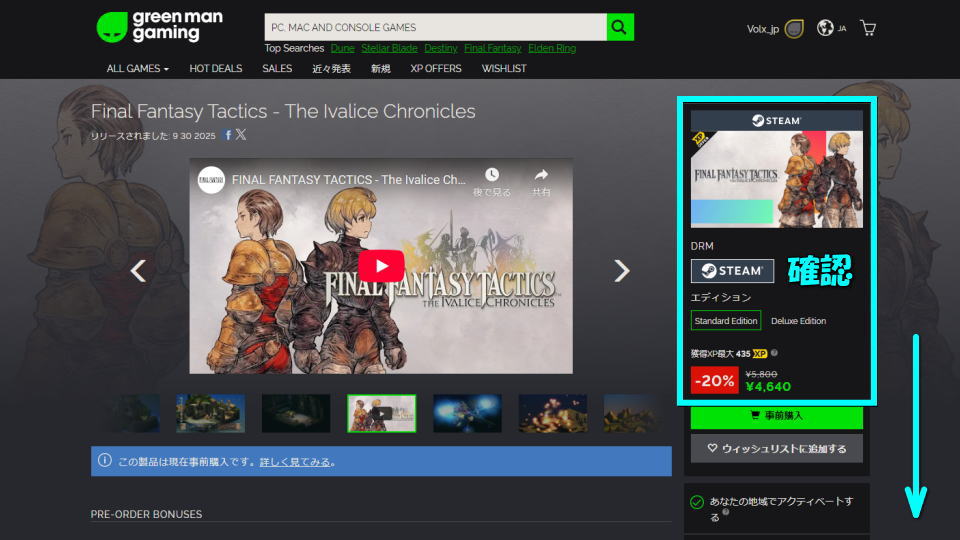Open the SALES menu item

277,69
